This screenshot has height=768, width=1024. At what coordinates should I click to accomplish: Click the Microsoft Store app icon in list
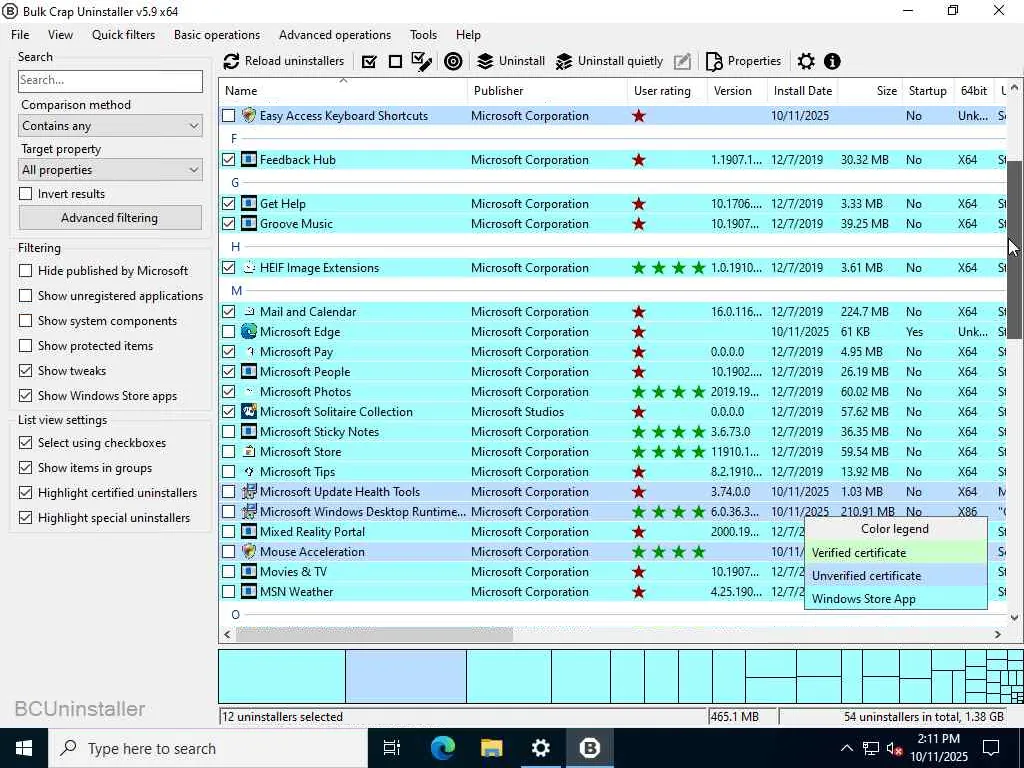pyautogui.click(x=249, y=452)
